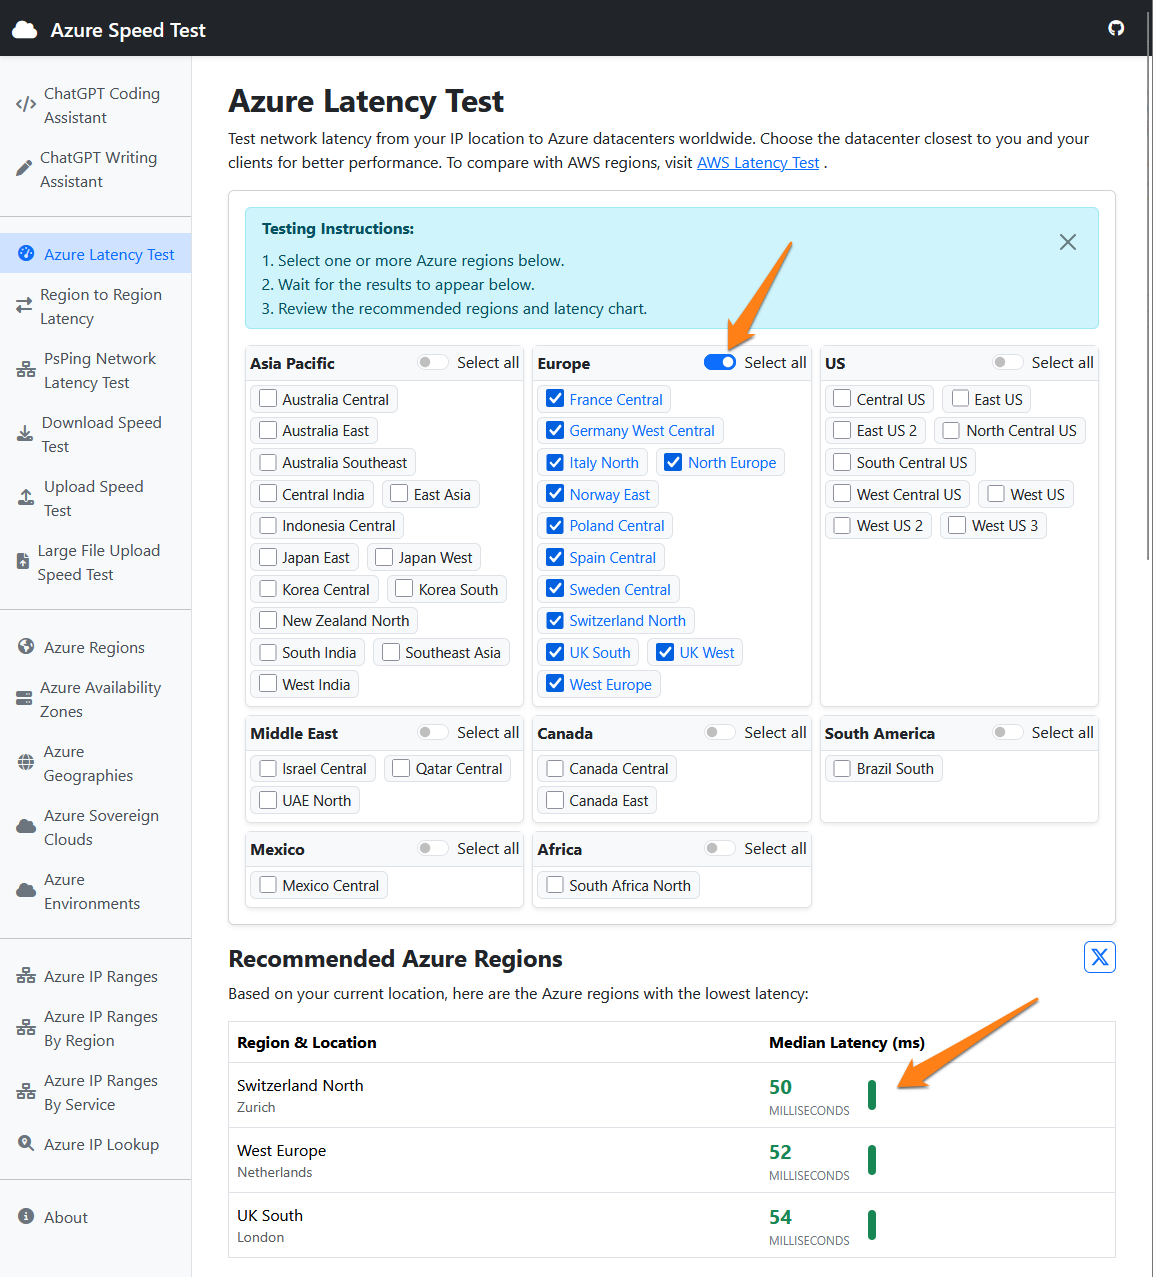This screenshot has height=1277, width=1153.
Task: Open Azure IP Lookup page
Action: click(95, 1144)
